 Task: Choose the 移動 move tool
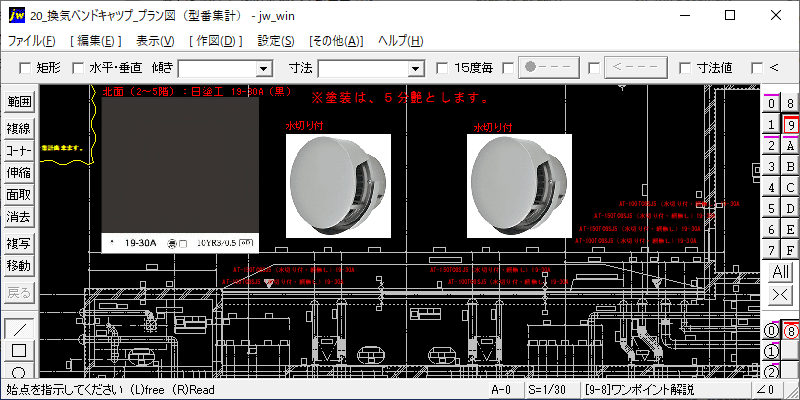19,265
